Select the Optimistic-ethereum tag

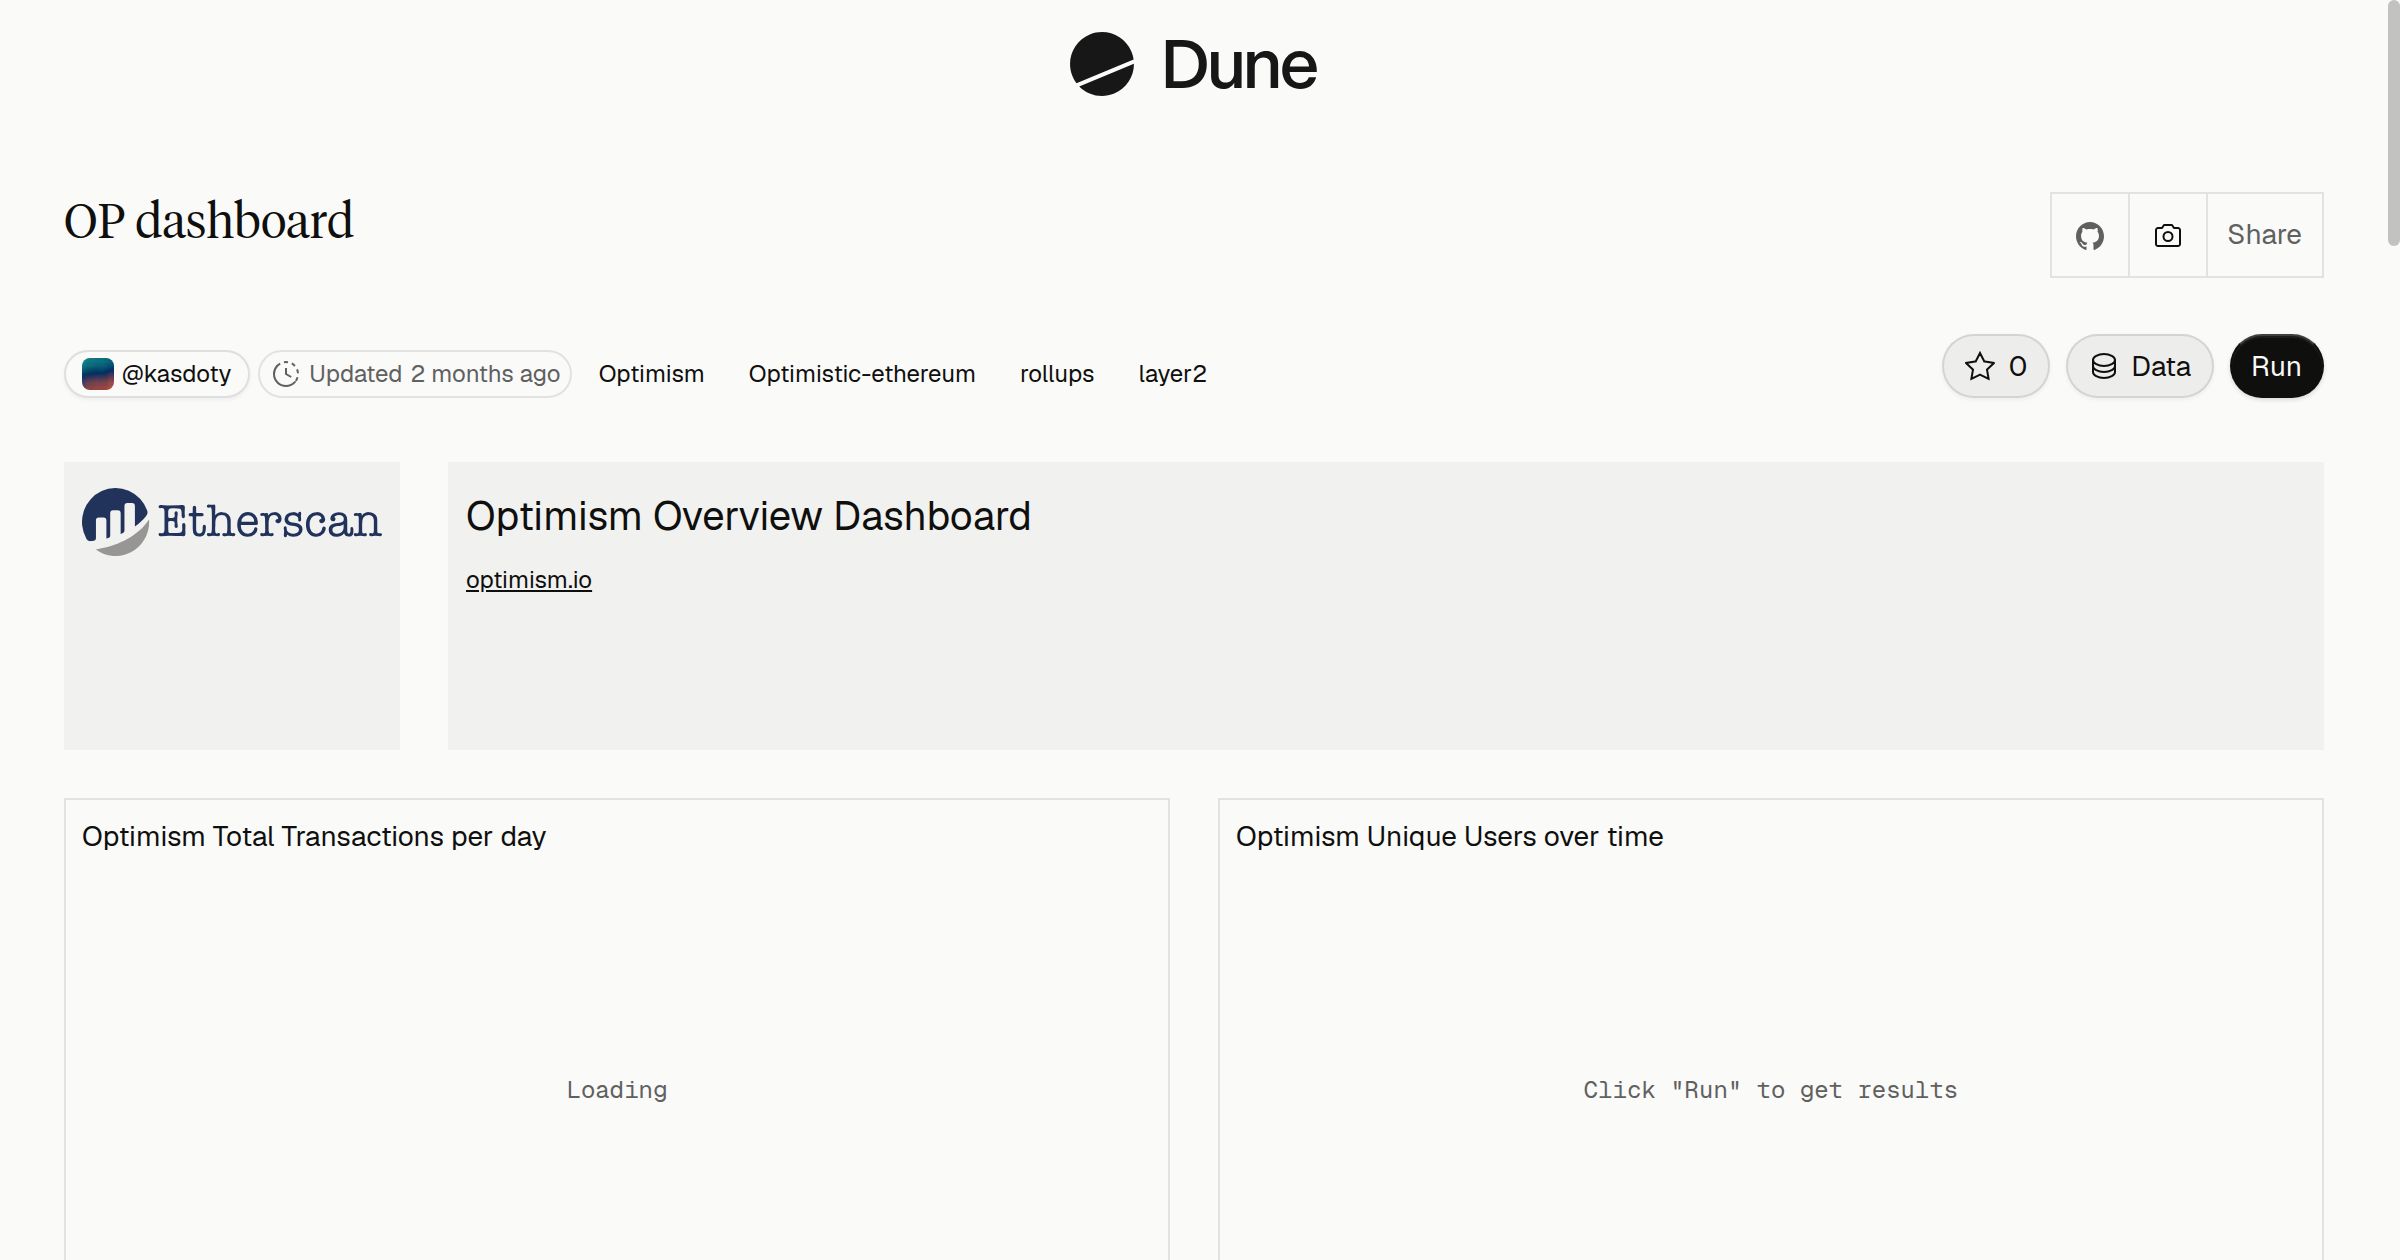point(862,374)
